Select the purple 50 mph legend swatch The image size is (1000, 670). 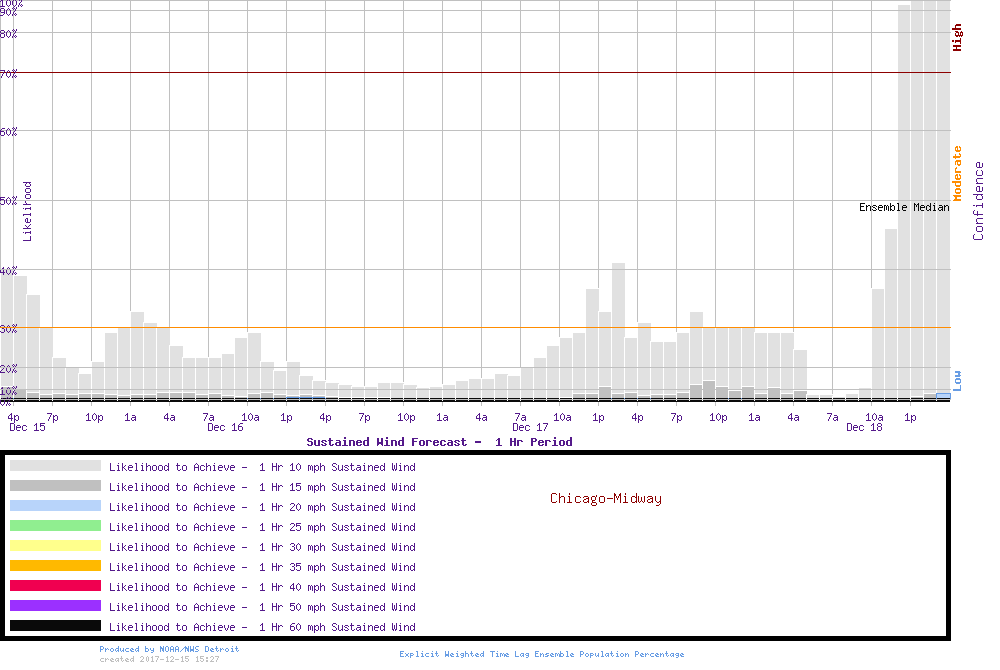[55, 606]
